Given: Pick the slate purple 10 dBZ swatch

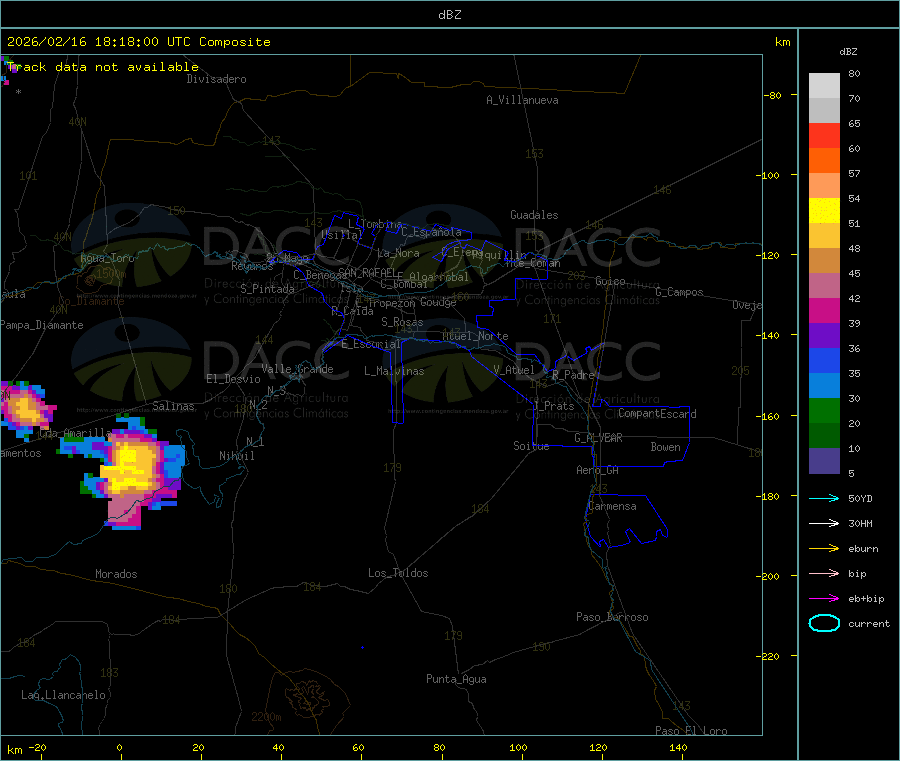Looking at the screenshot, I should 824,461.
